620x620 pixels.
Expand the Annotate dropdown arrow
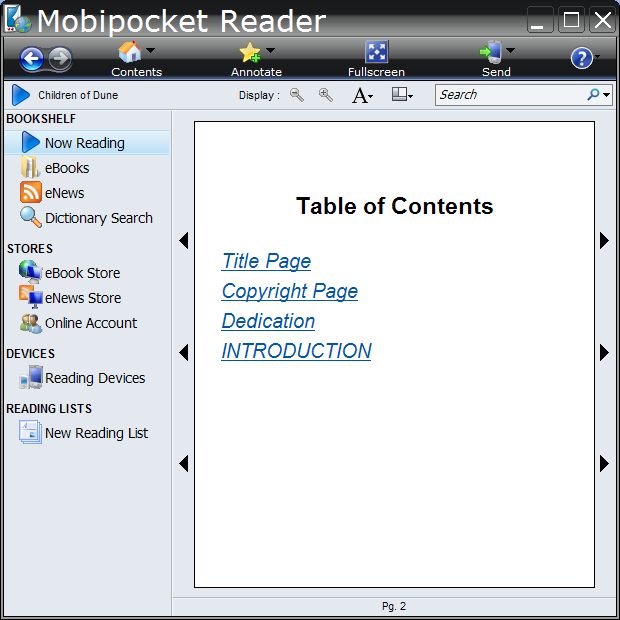(270, 50)
